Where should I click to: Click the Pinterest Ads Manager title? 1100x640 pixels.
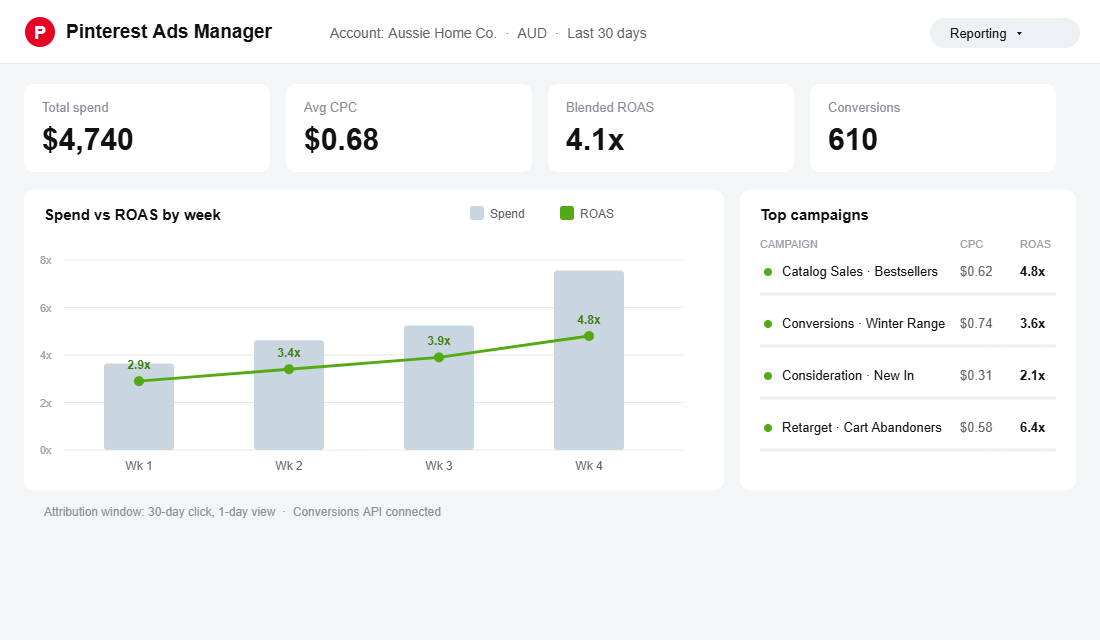coord(168,32)
